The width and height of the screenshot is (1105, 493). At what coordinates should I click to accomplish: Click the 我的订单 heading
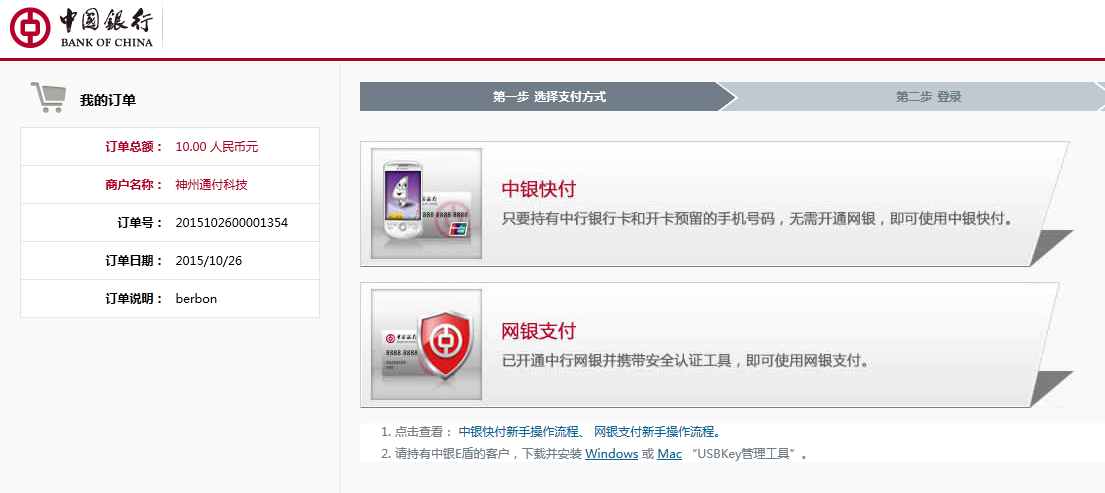(x=108, y=101)
